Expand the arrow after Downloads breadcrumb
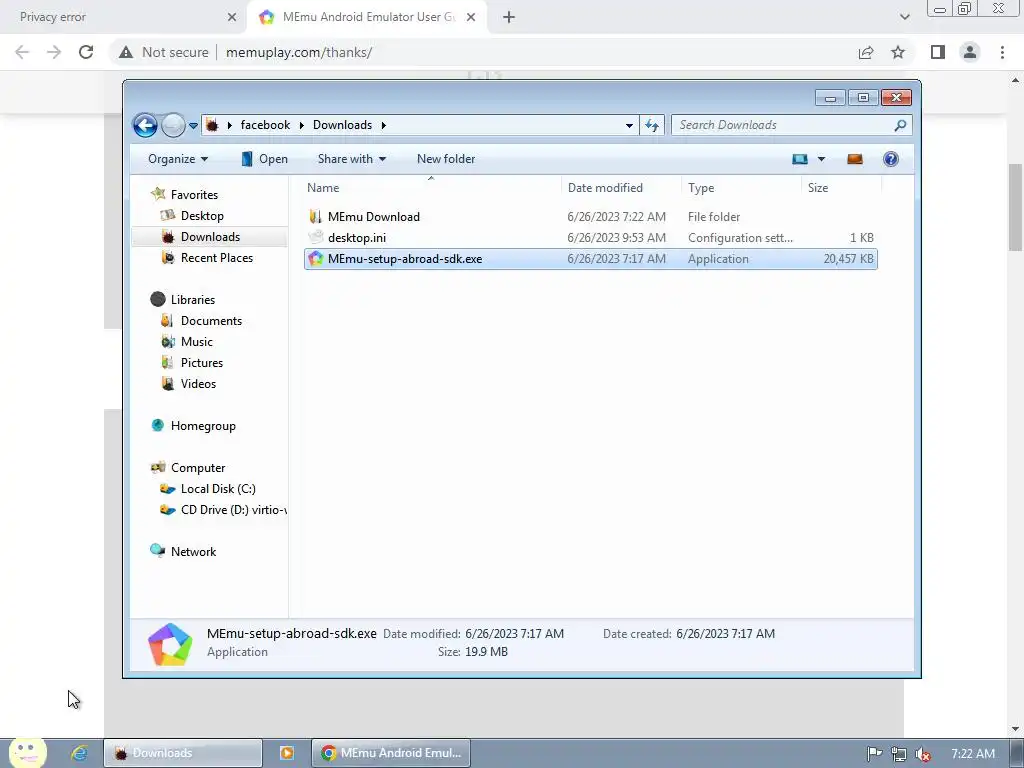Image resolution: width=1024 pixels, height=768 pixels. [x=384, y=125]
